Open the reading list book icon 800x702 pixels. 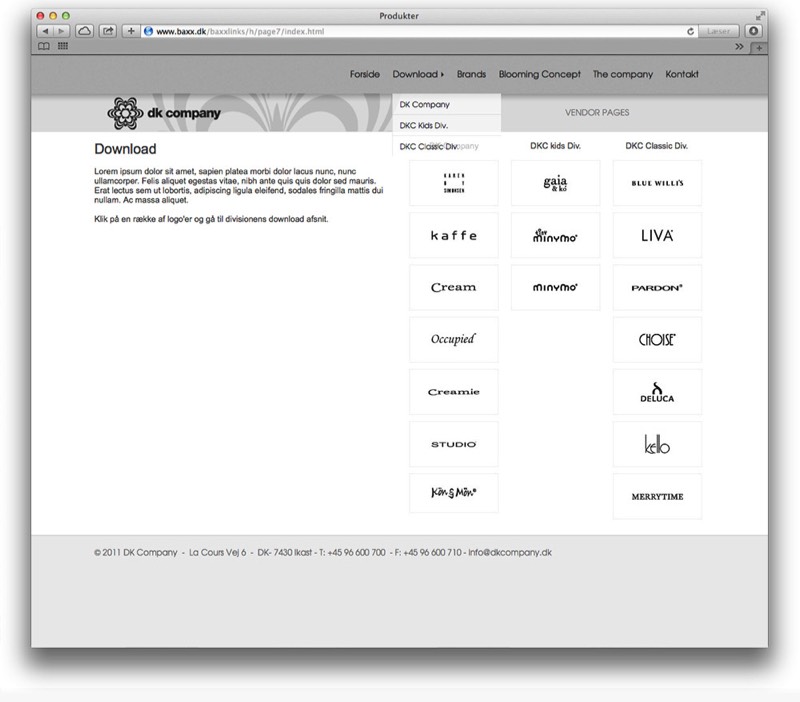pyautogui.click(x=44, y=46)
